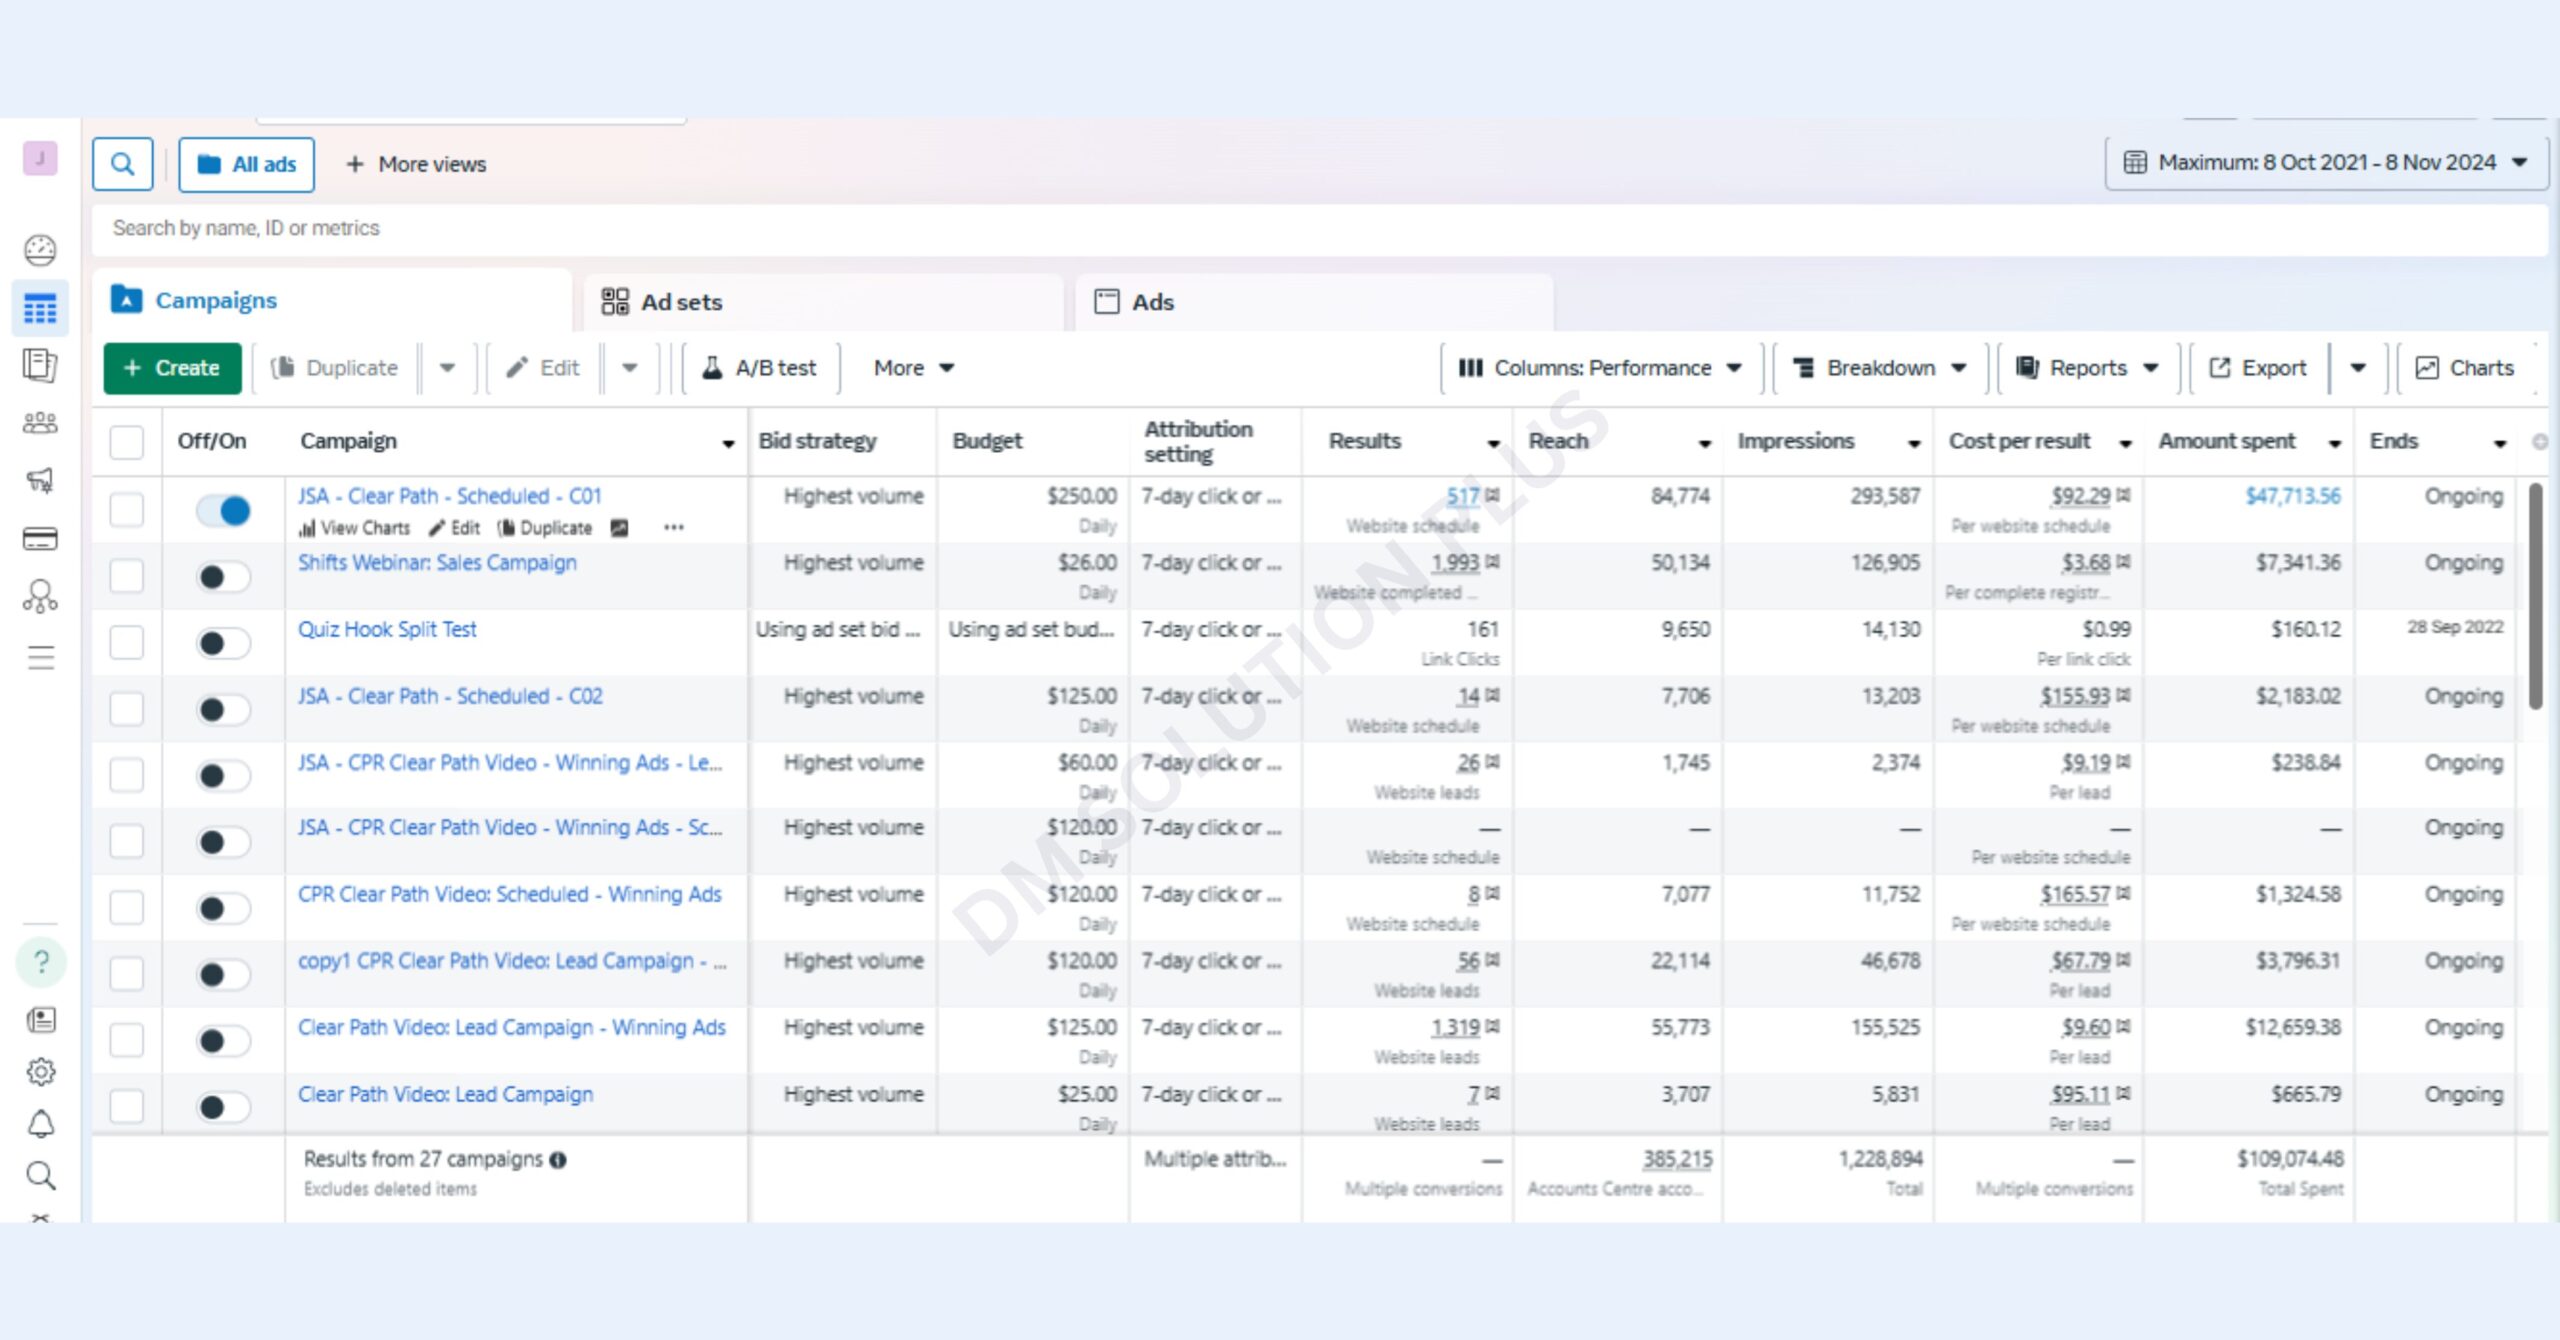Viewport: 2560px width, 1340px height.
Task: Open settings gear icon in sidebar
Action: point(40,1072)
